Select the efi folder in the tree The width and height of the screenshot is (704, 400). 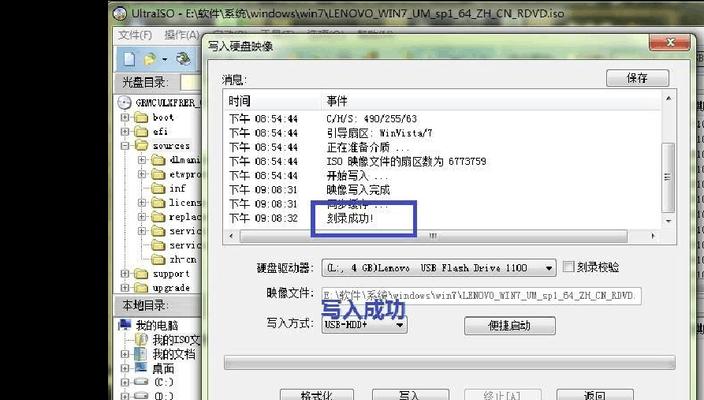(x=151, y=132)
